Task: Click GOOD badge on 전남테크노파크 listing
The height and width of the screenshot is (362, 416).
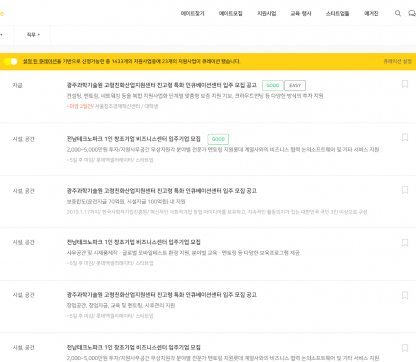Action: [218, 139]
